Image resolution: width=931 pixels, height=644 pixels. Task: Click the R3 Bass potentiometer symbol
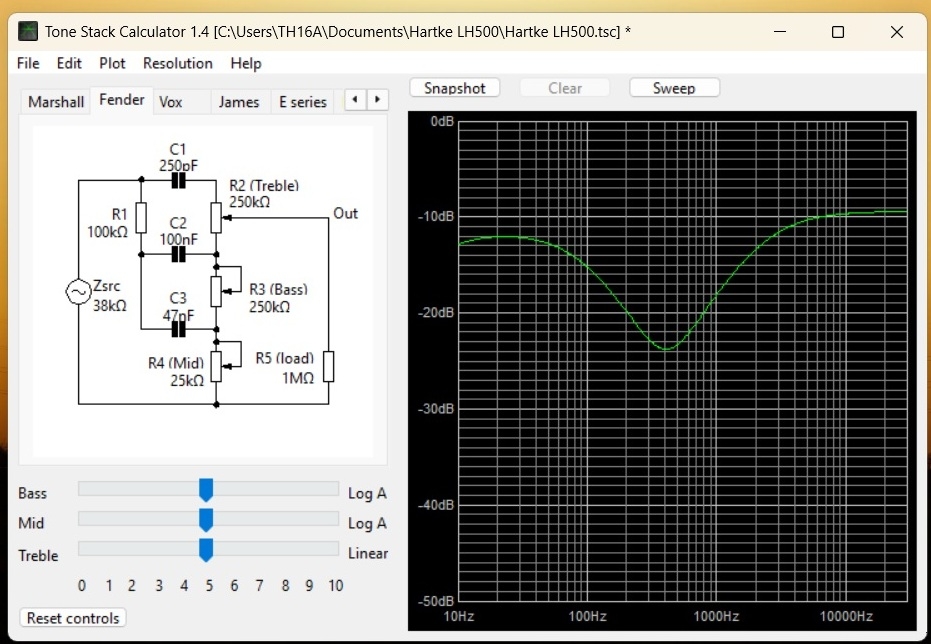point(216,291)
